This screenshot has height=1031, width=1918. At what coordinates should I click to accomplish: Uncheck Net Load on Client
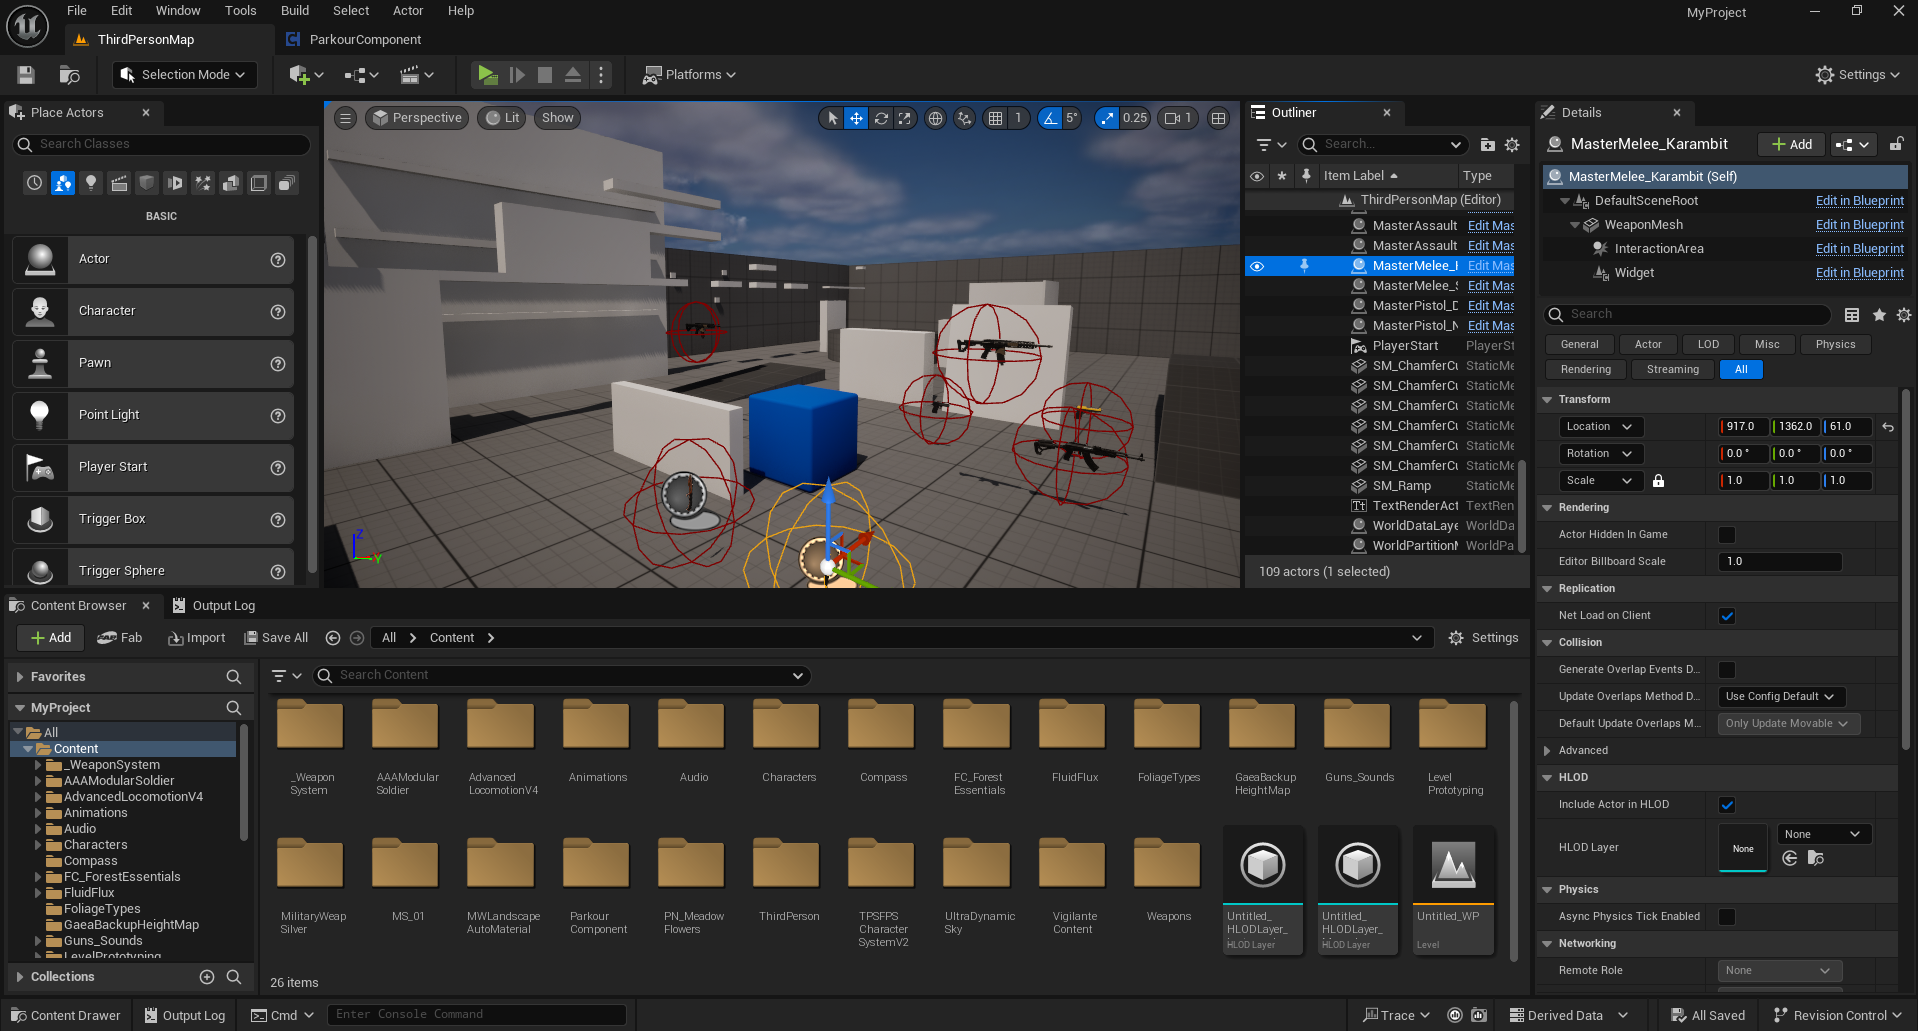click(1726, 616)
